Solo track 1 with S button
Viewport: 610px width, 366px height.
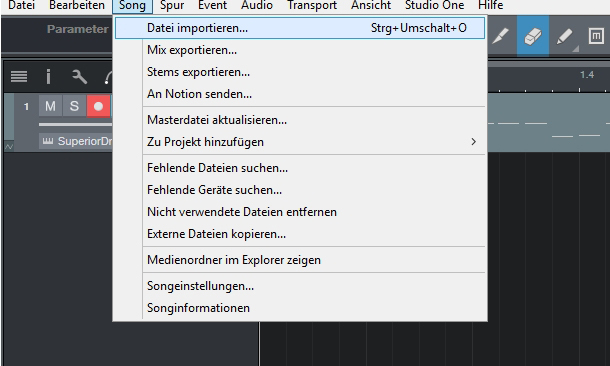pyautogui.click(x=74, y=106)
